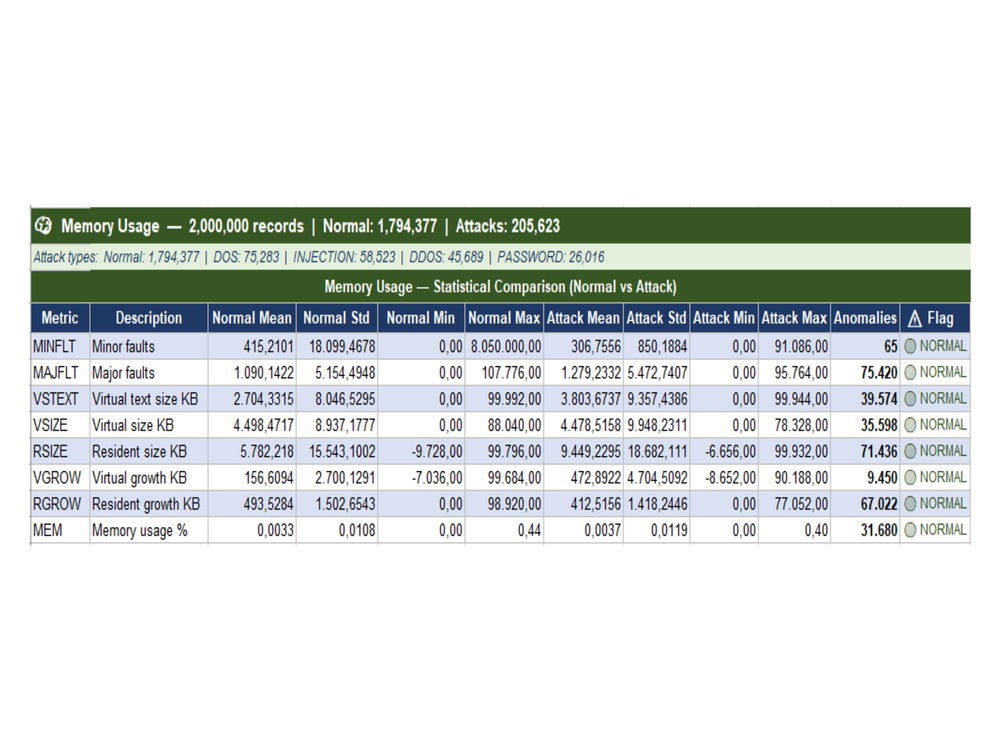Viewport: 1000px width, 750px height.
Task: Click the Virtual text size KB cell
Action: (149, 399)
